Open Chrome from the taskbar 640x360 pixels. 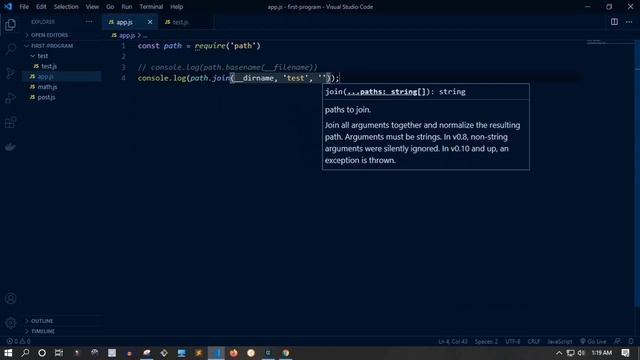pyautogui.click(x=286, y=353)
